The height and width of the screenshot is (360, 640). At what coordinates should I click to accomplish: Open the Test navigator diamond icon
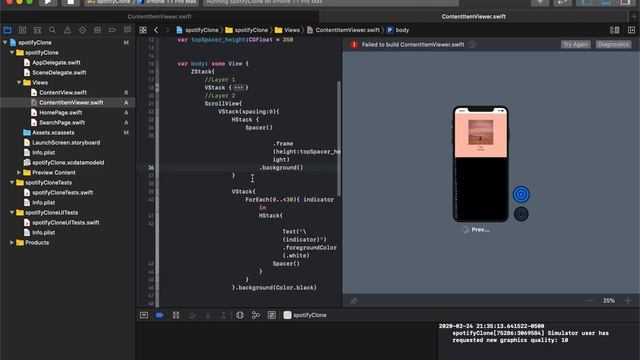pyautogui.click(x=82, y=30)
